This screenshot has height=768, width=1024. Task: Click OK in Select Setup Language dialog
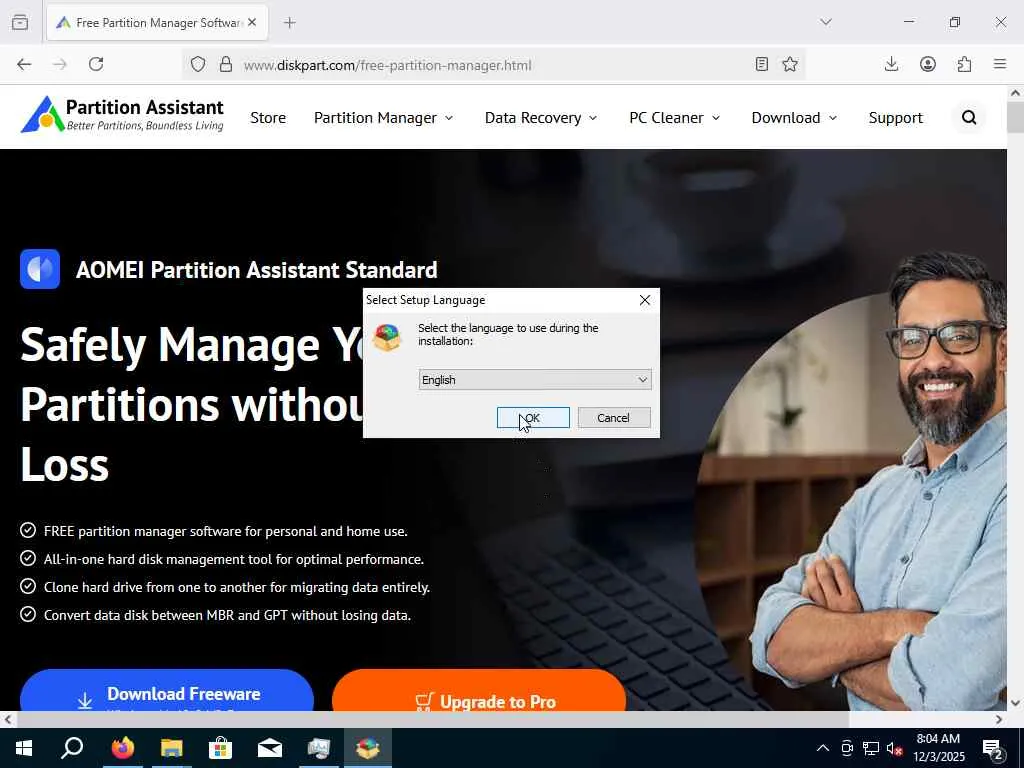pyautogui.click(x=533, y=418)
